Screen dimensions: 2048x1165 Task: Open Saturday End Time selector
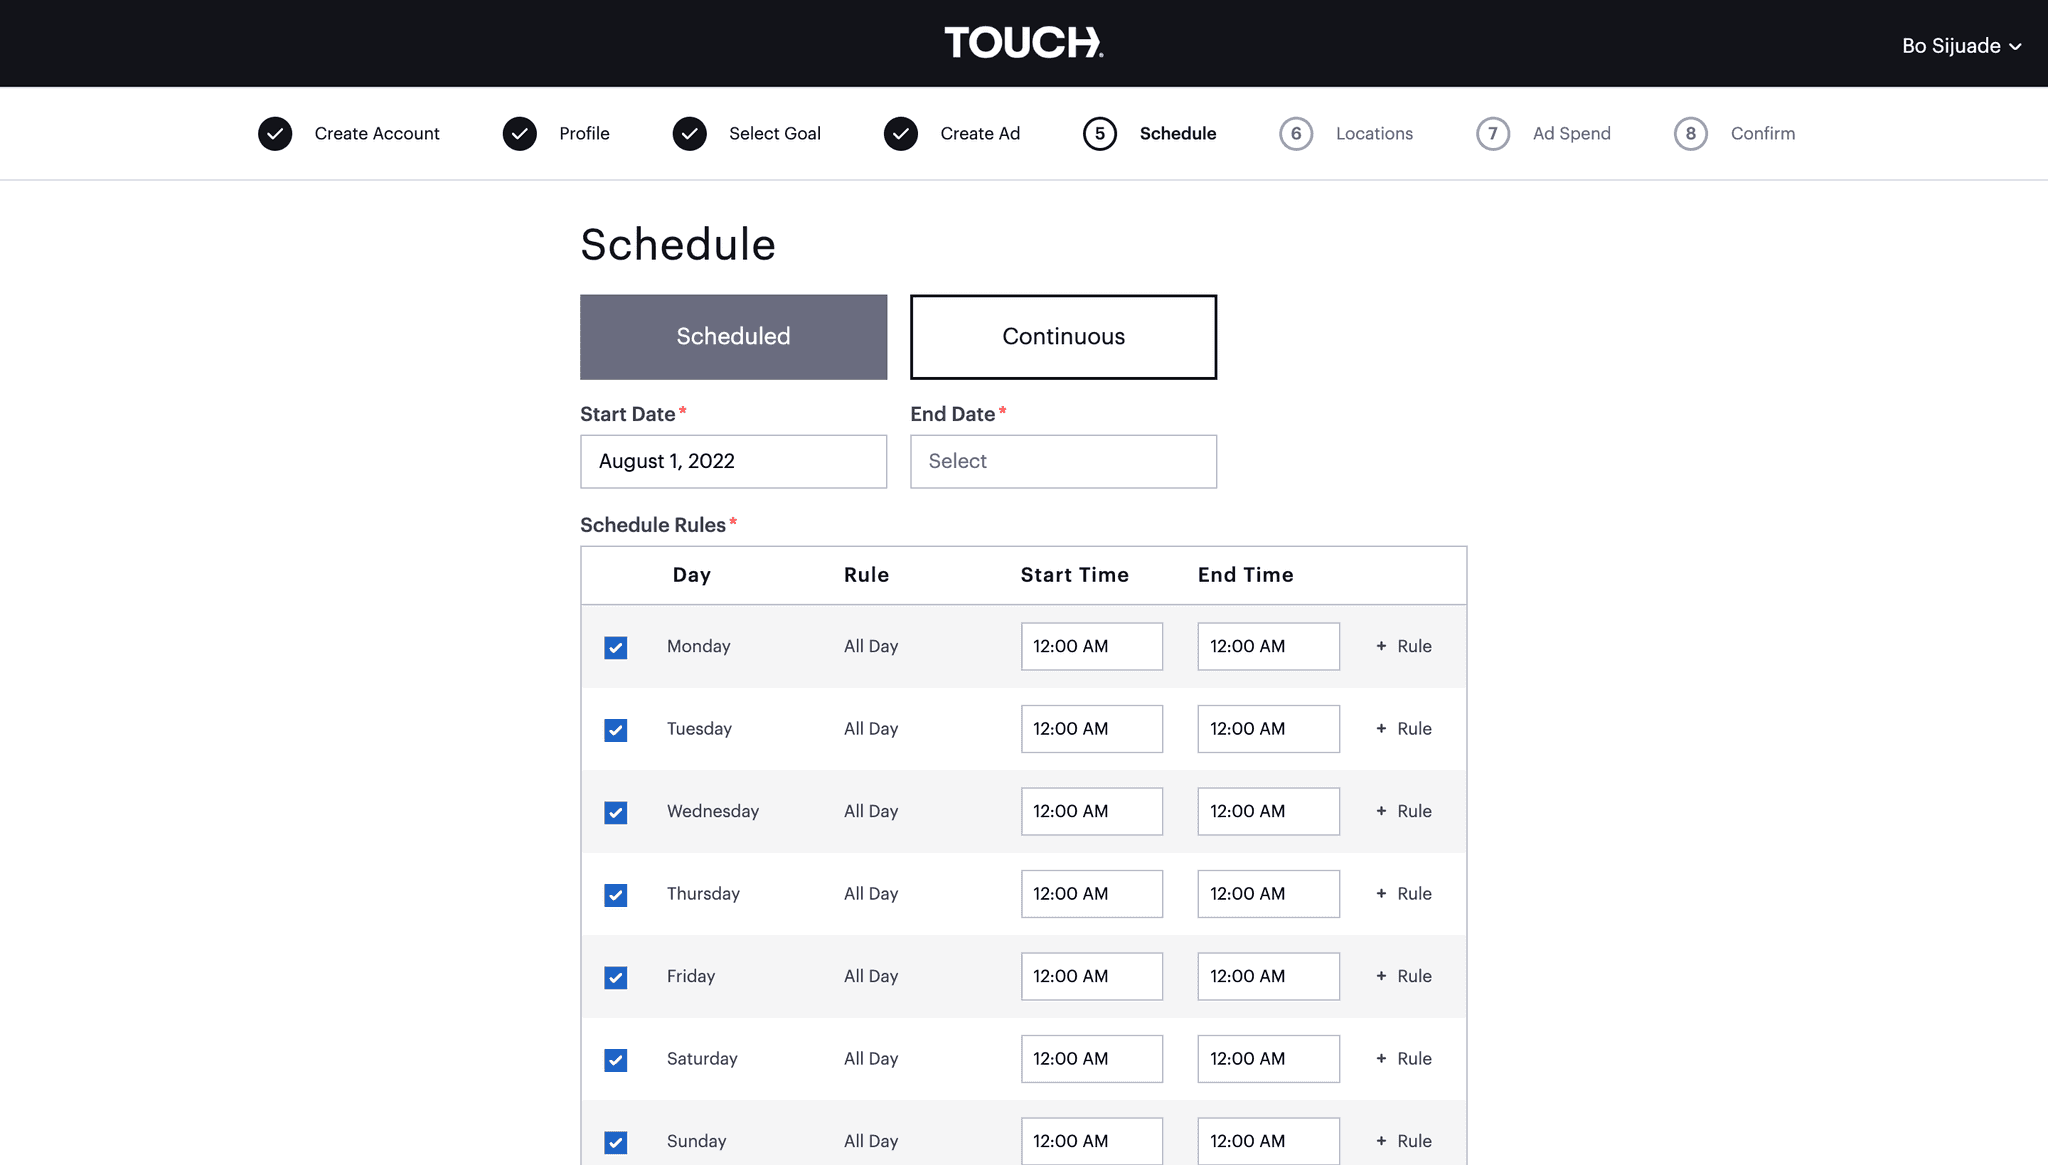(1269, 1059)
